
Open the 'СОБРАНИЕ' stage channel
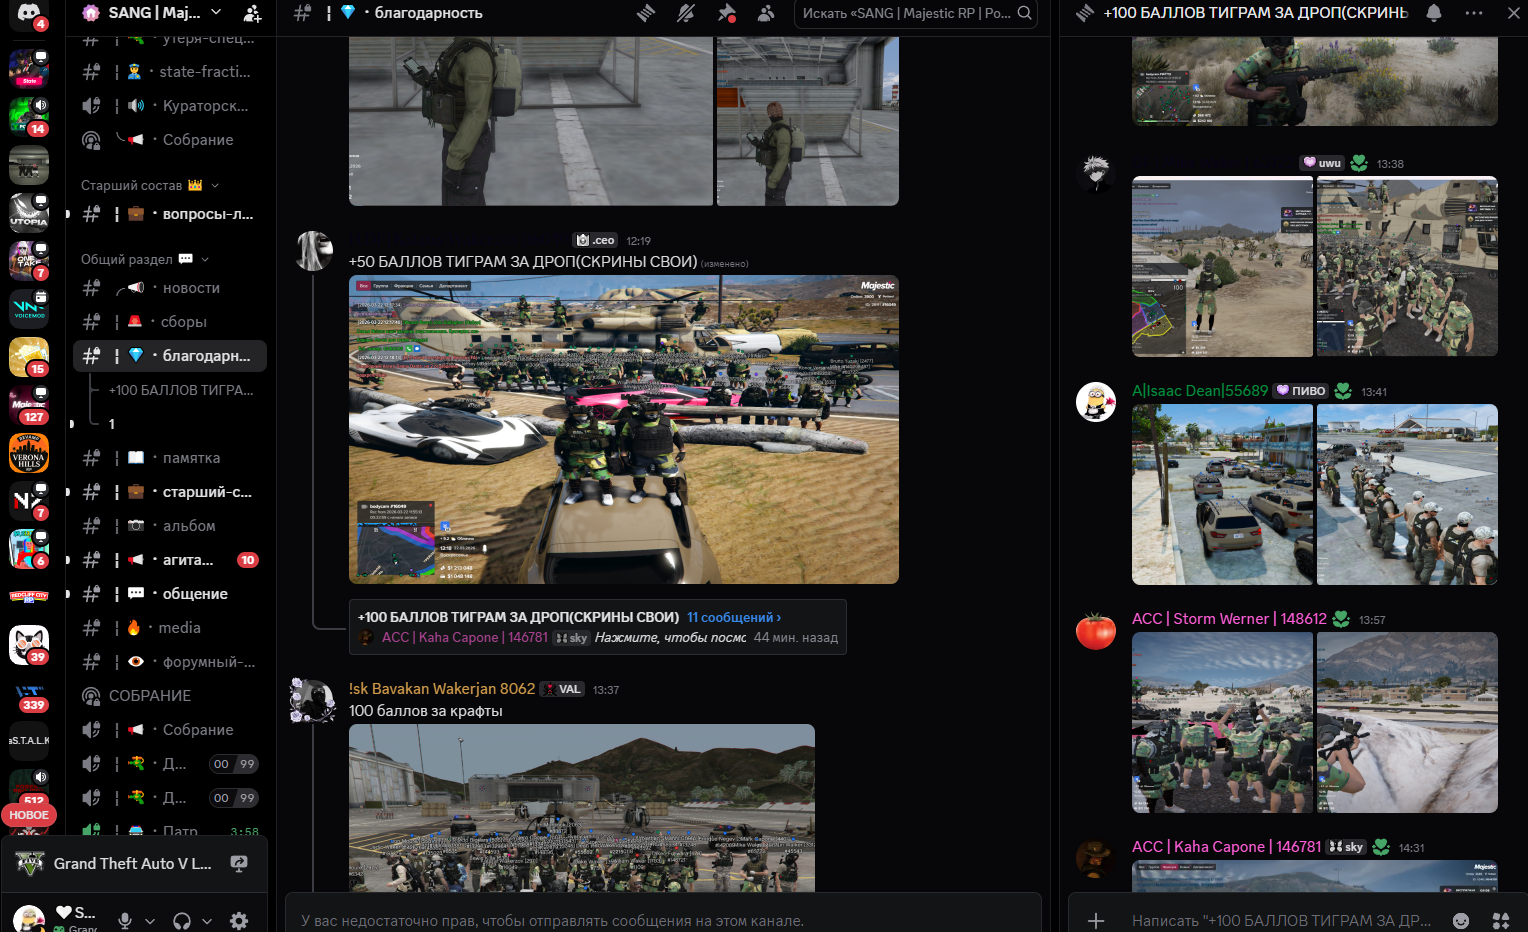point(170,696)
